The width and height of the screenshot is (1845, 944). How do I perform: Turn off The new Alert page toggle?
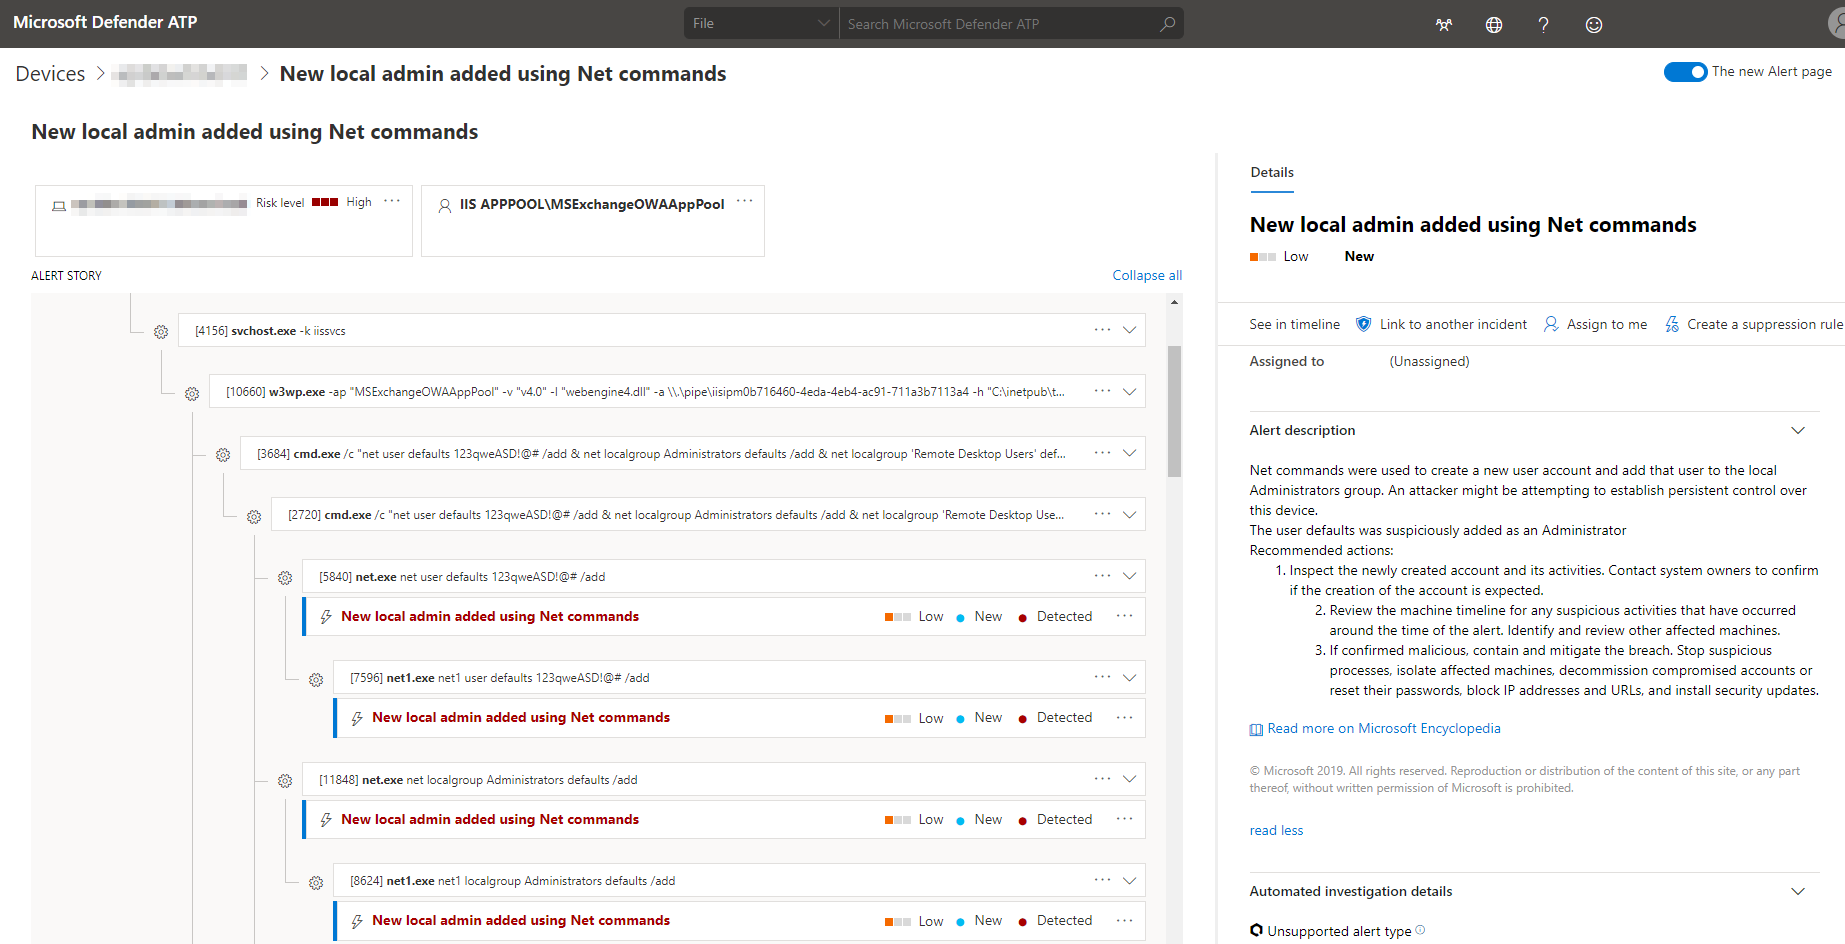[1686, 72]
